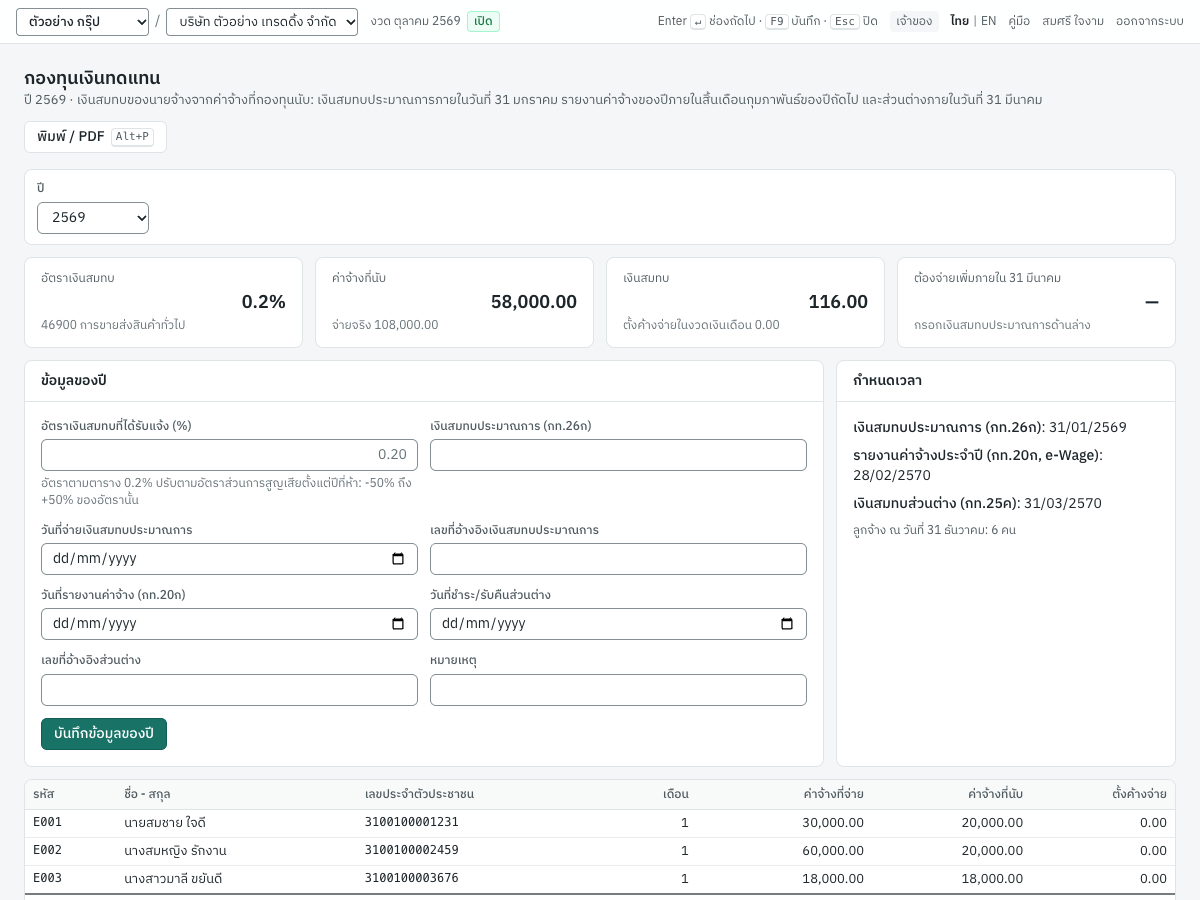Expand the ปี 2569 year selector
Screen dimensions: 1200x900
click(x=93, y=218)
